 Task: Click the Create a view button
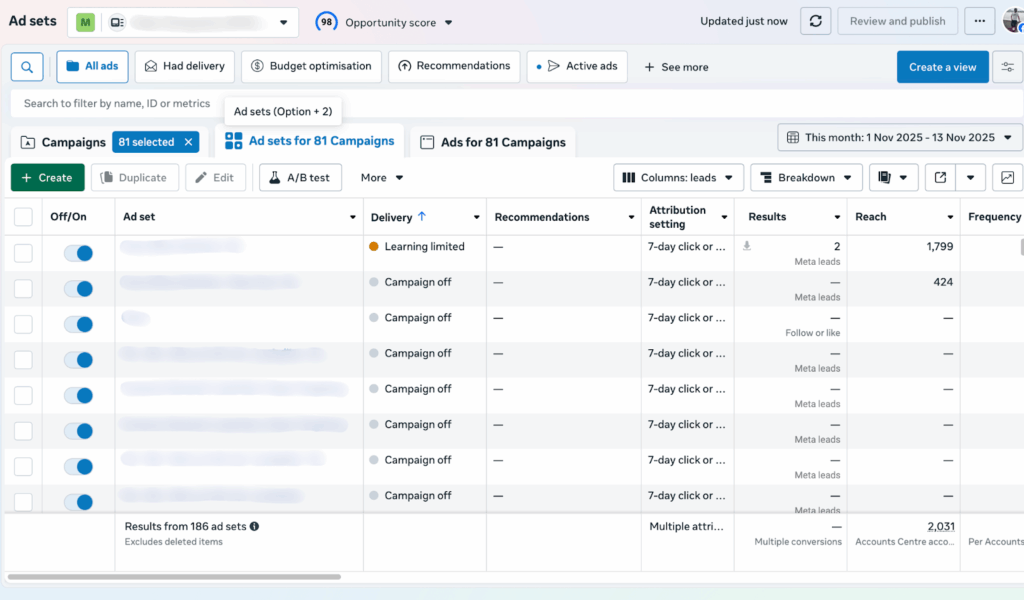(x=942, y=67)
